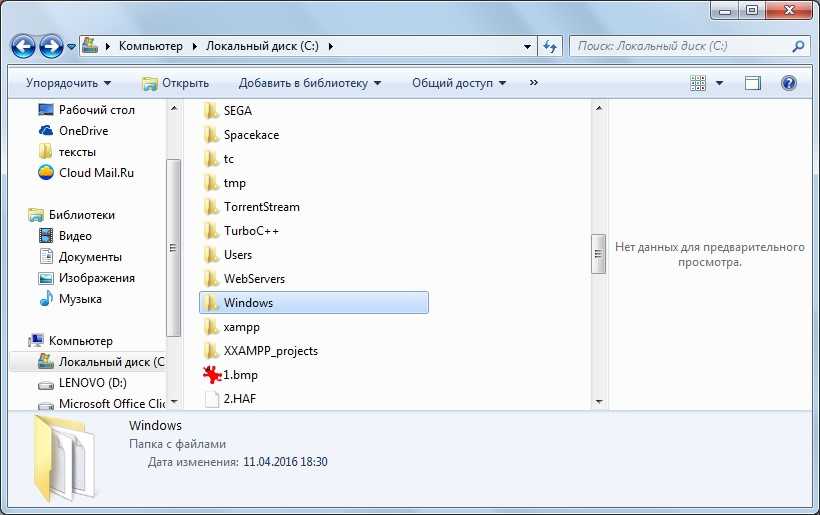Show more toolbar commands chevron

point(533,83)
